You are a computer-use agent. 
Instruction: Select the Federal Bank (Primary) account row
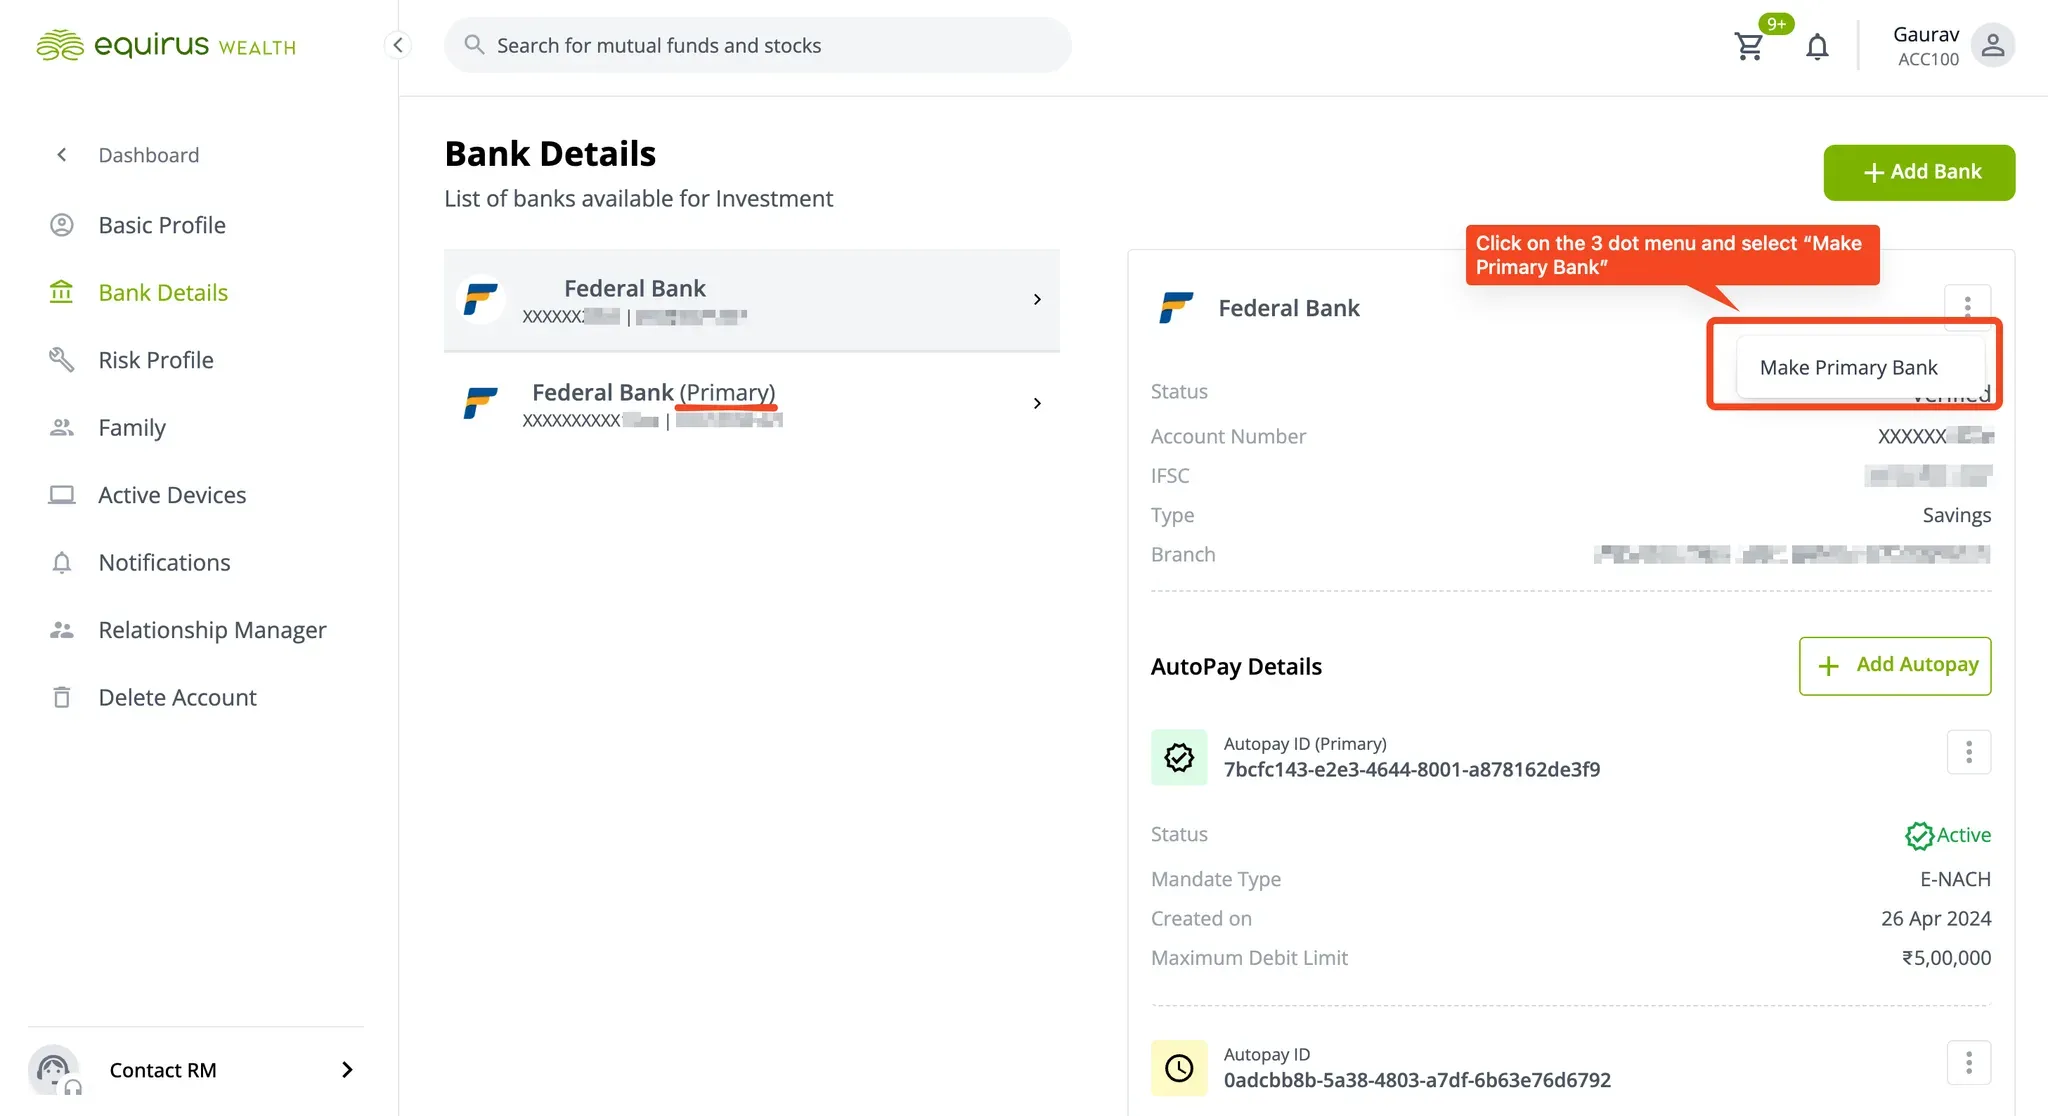752,404
